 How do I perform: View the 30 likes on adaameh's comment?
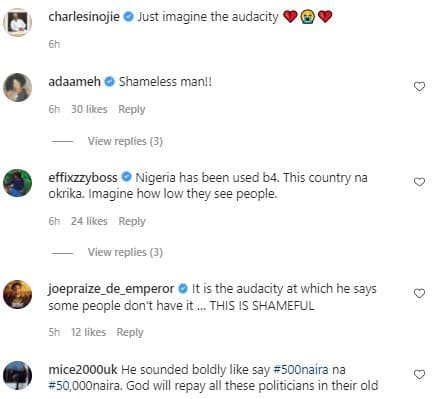[x=89, y=109]
